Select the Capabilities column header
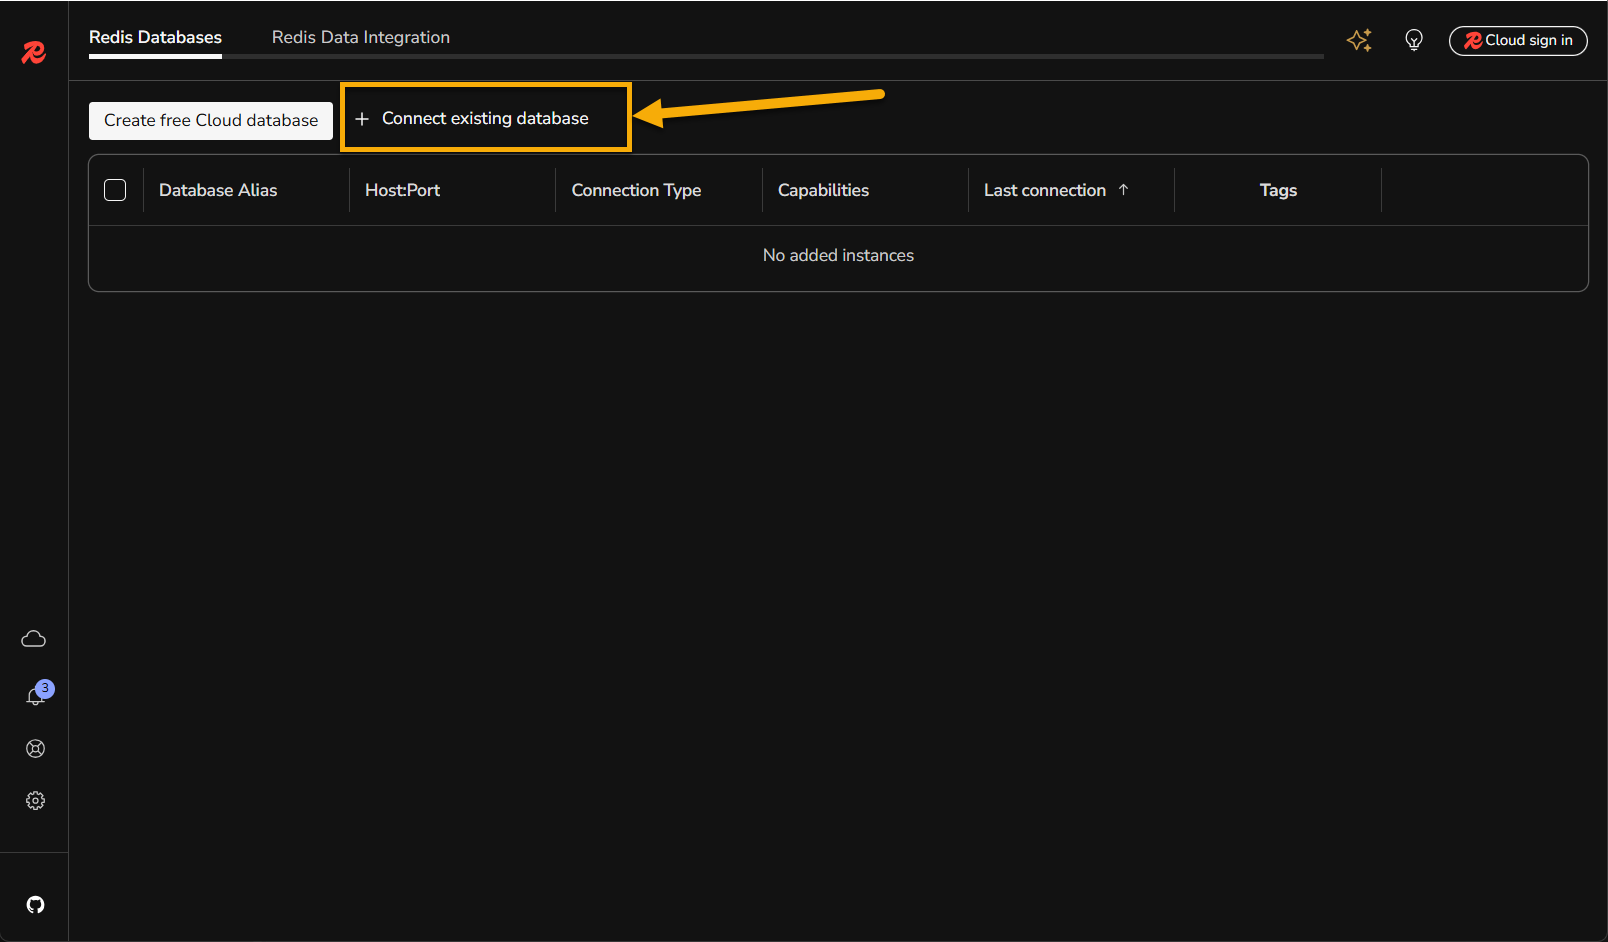The height and width of the screenshot is (942, 1608). tap(823, 190)
